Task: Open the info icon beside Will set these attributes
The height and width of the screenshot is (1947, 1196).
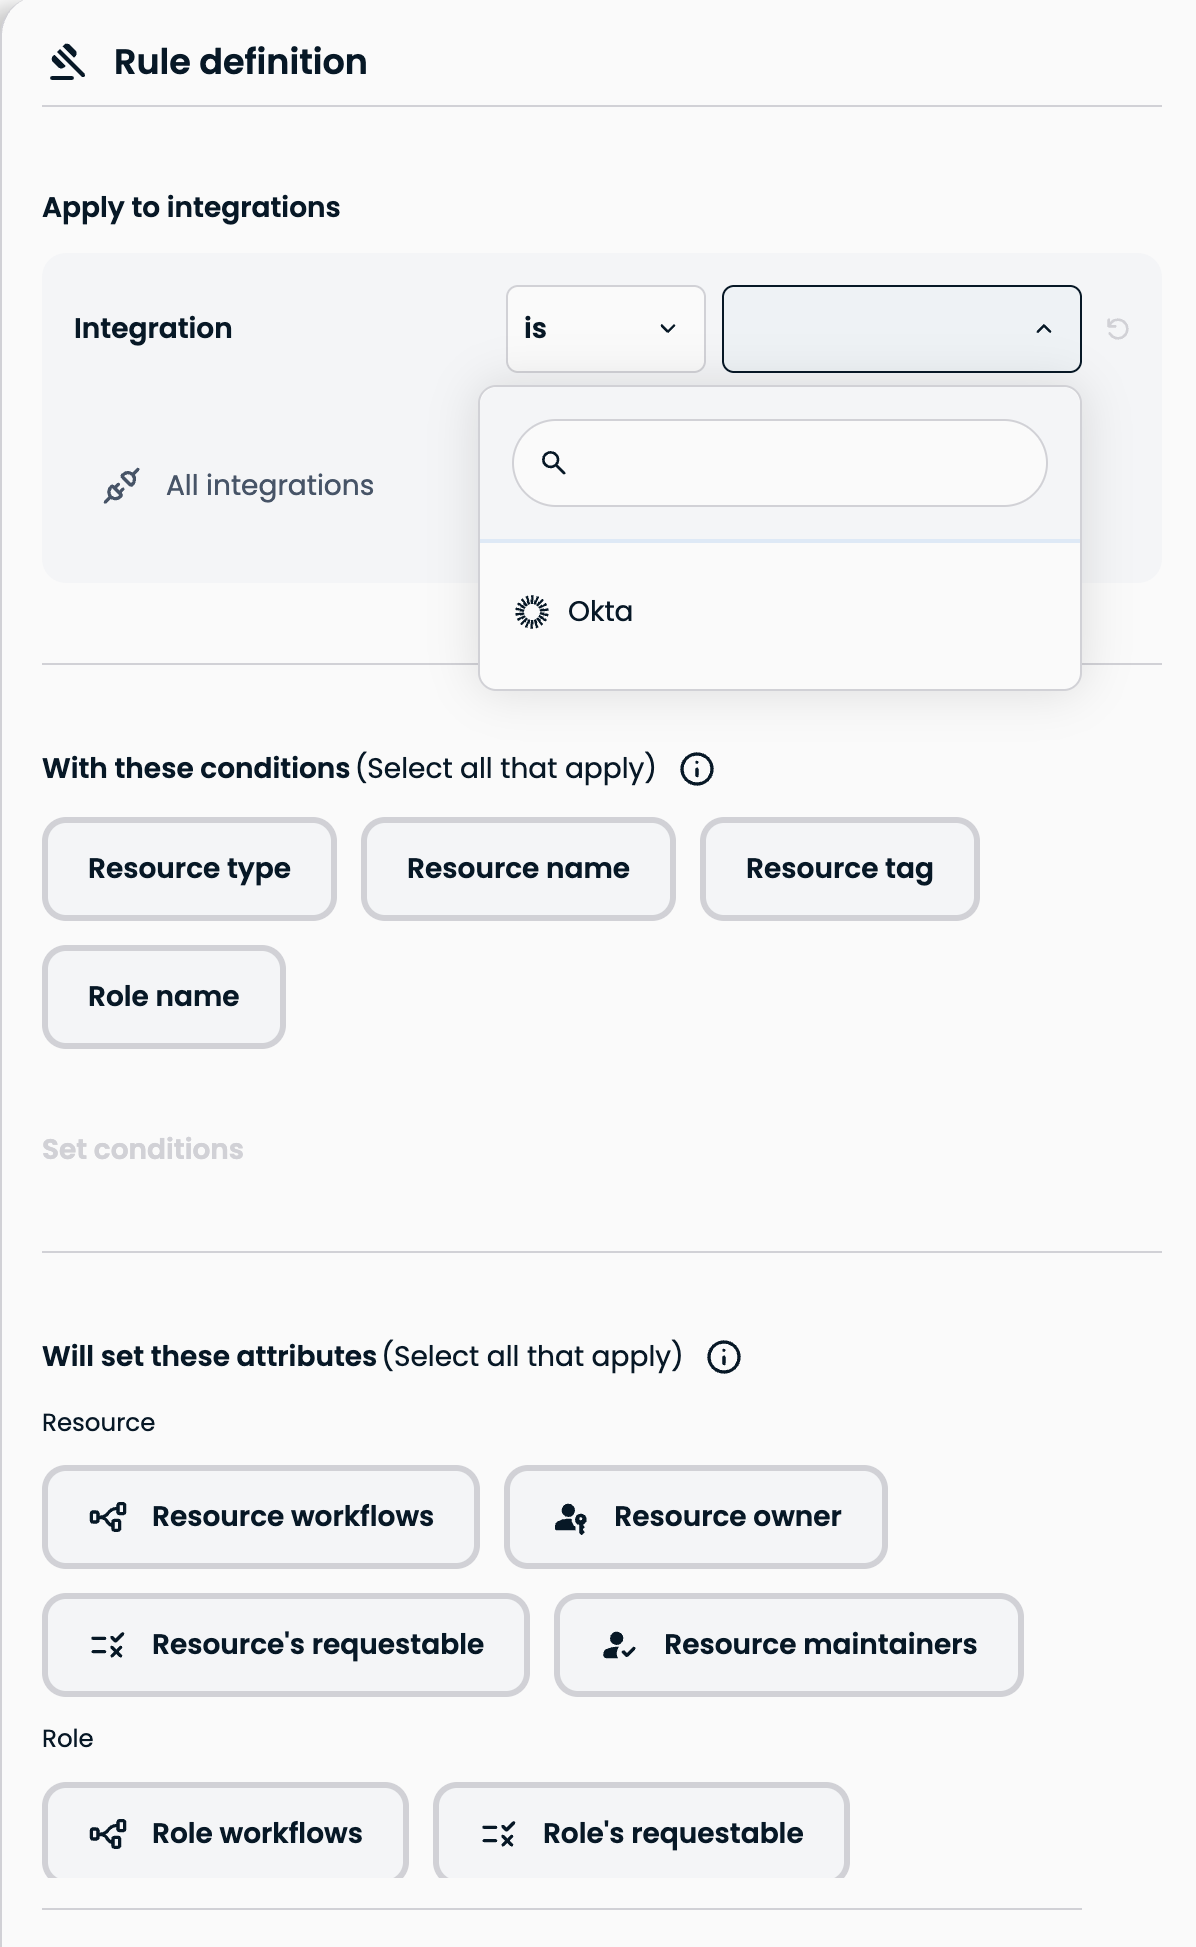Action: click(724, 1357)
